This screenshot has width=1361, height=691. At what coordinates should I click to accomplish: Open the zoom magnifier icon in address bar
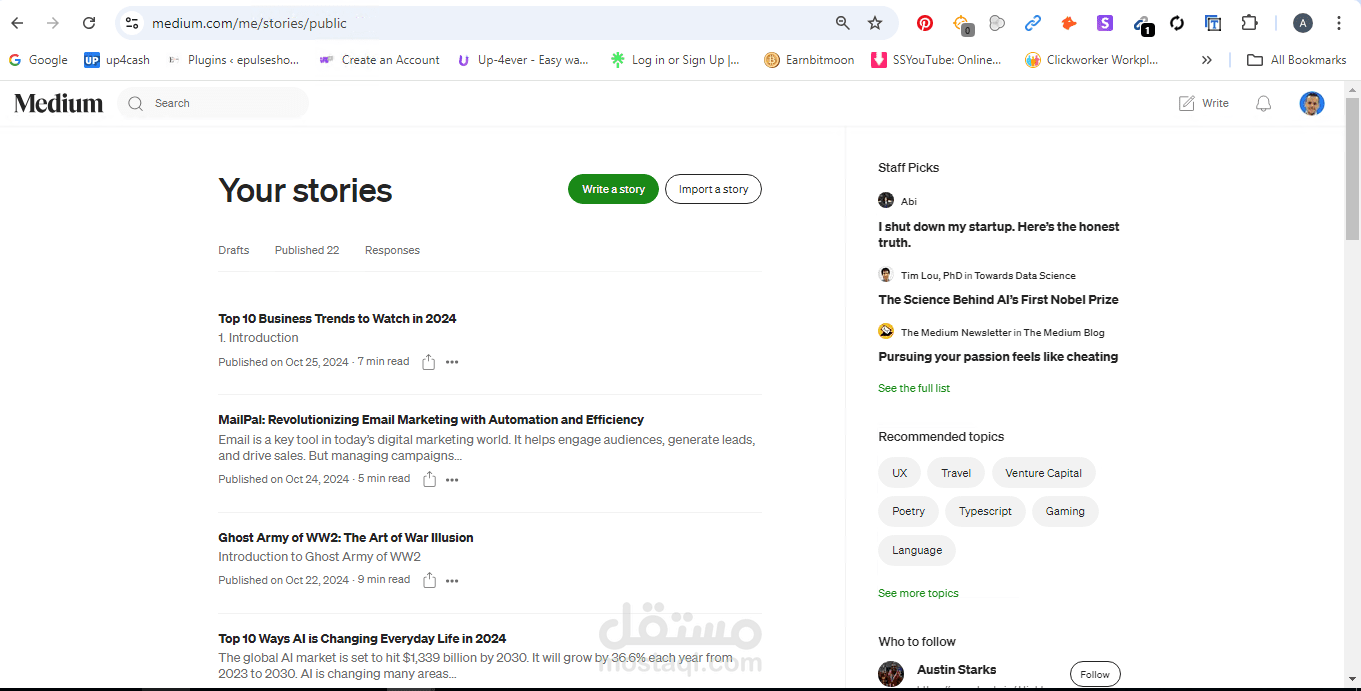[843, 23]
